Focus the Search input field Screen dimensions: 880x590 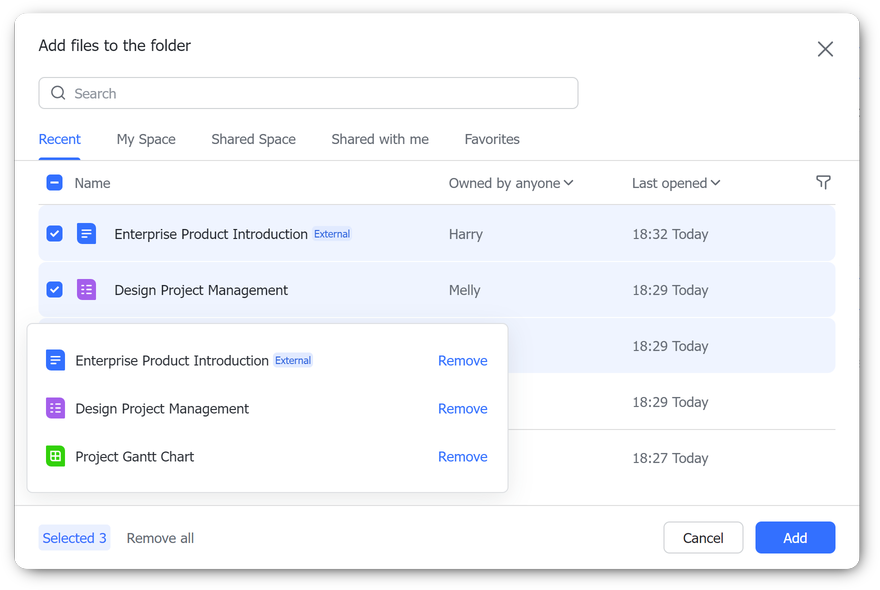[x=320, y=94]
